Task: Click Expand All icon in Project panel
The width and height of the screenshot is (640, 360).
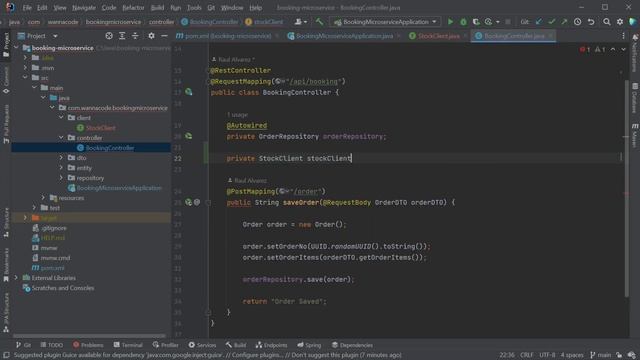Action: coord(122,36)
